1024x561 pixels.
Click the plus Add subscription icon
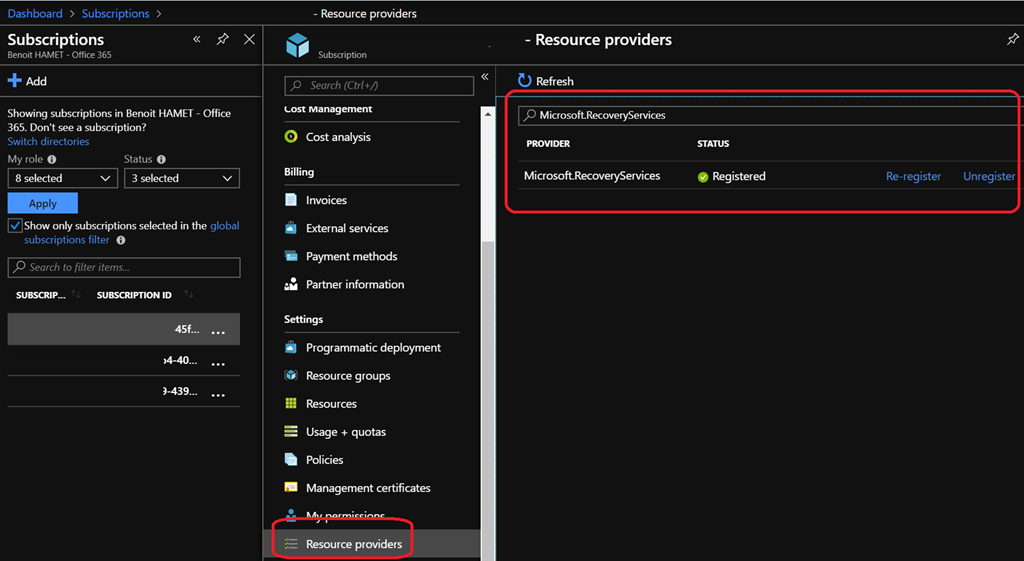coord(15,81)
